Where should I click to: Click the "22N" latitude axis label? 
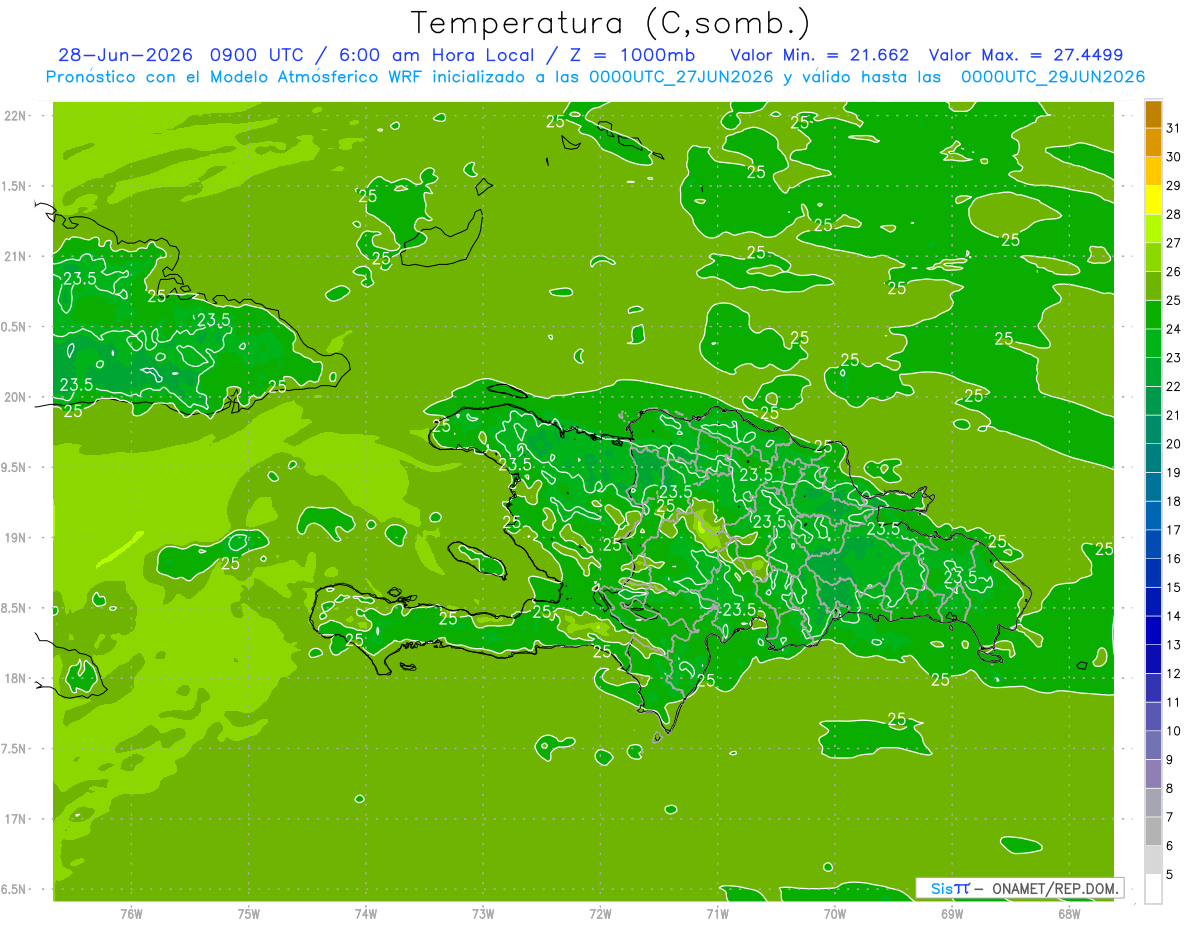tap(16, 116)
